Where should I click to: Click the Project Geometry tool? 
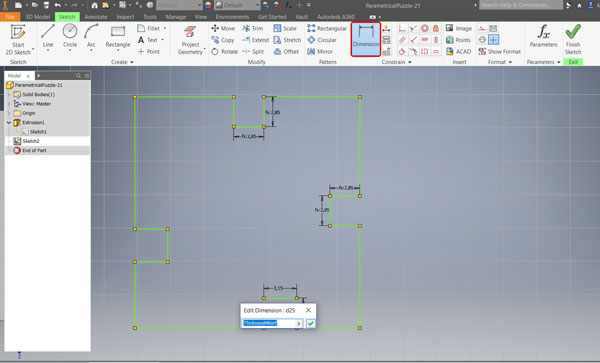coord(190,39)
